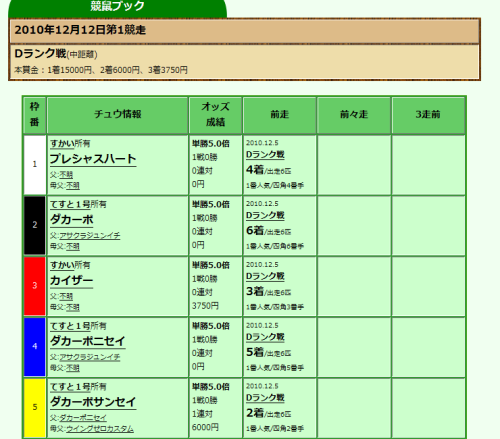The height and width of the screenshot is (439, 500).
Task: Click the 3走前 column header
Action: coord(428,115)
